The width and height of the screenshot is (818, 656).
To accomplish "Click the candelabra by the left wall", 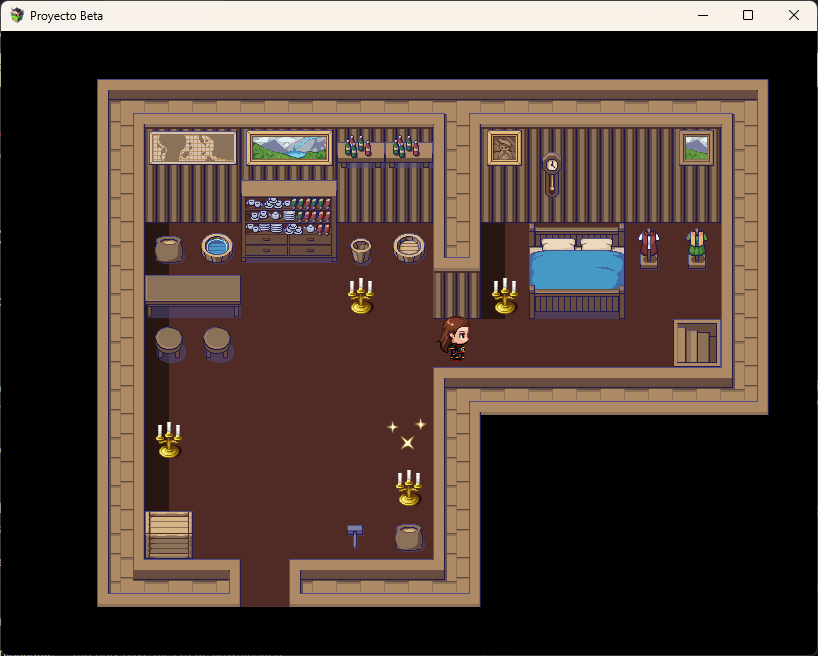I will pyautogui.click(x=169, y=440).
